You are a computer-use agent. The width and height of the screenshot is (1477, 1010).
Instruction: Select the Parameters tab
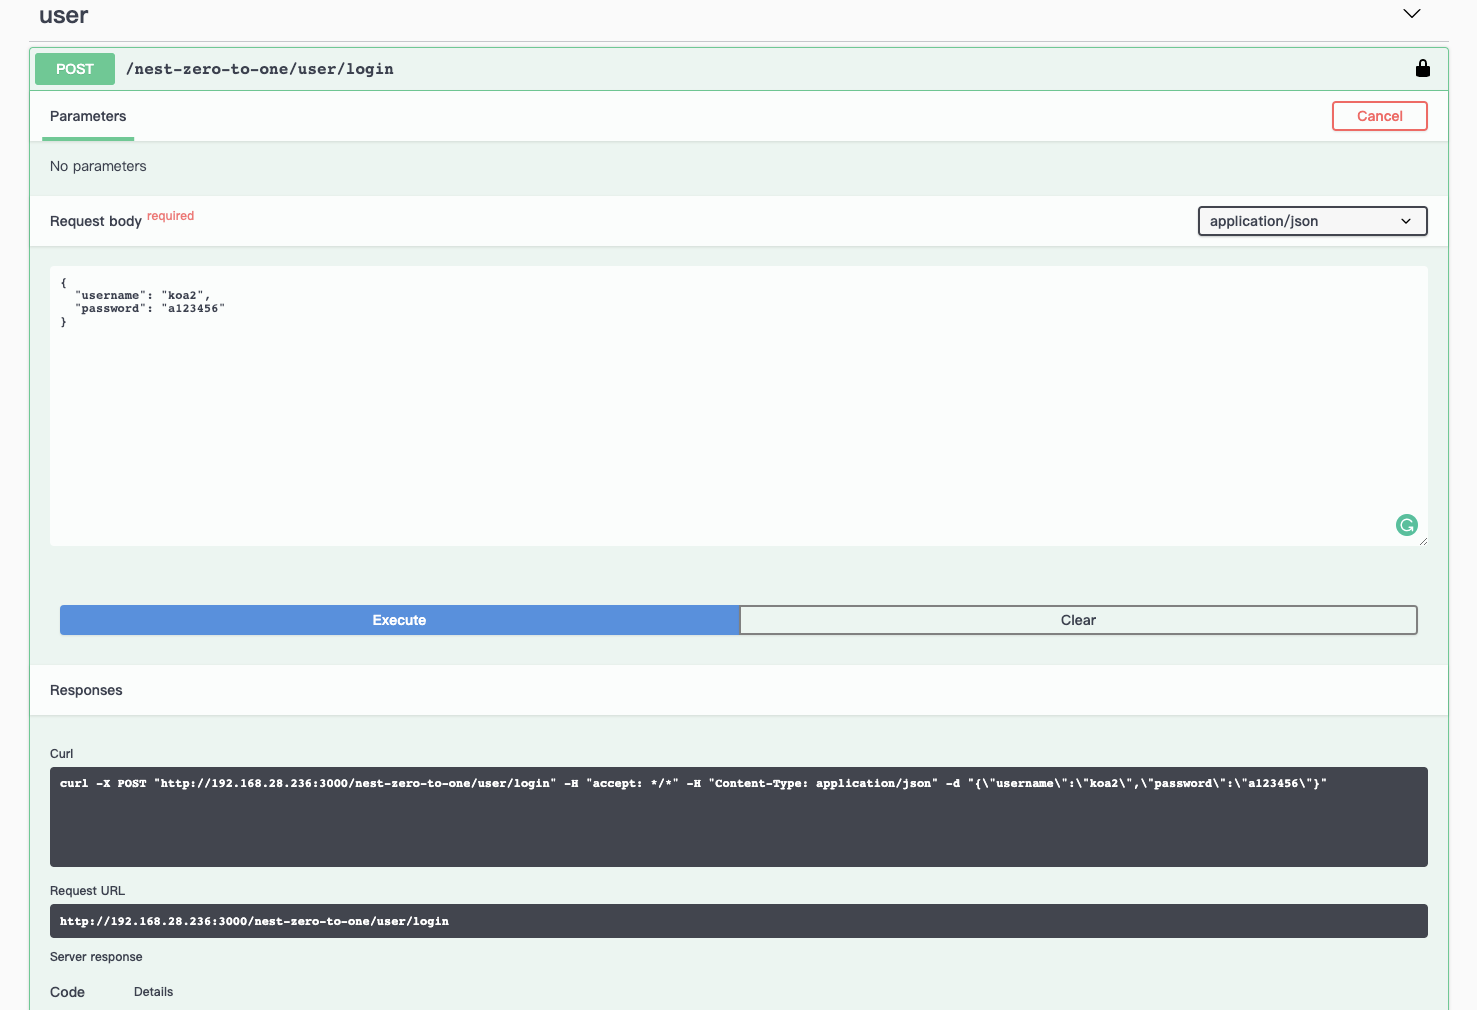(x=88, y=116)
